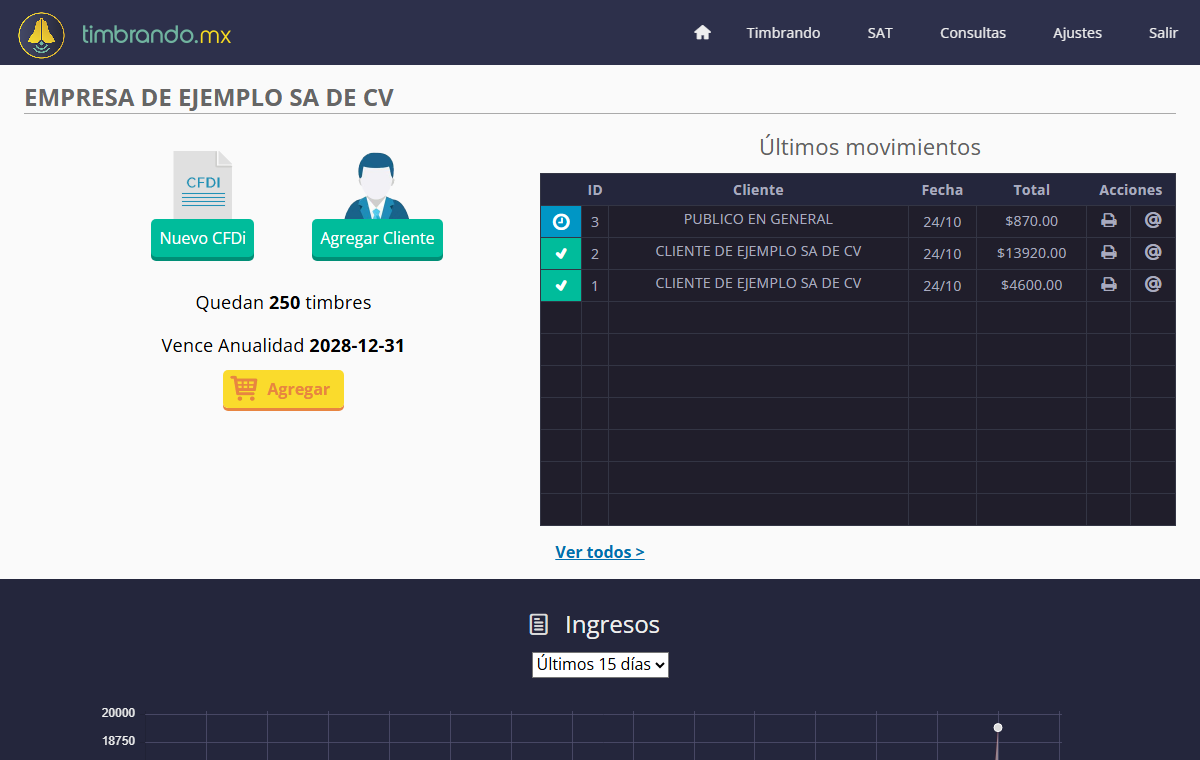Click the $870.00 total cell

point(1031,222)
